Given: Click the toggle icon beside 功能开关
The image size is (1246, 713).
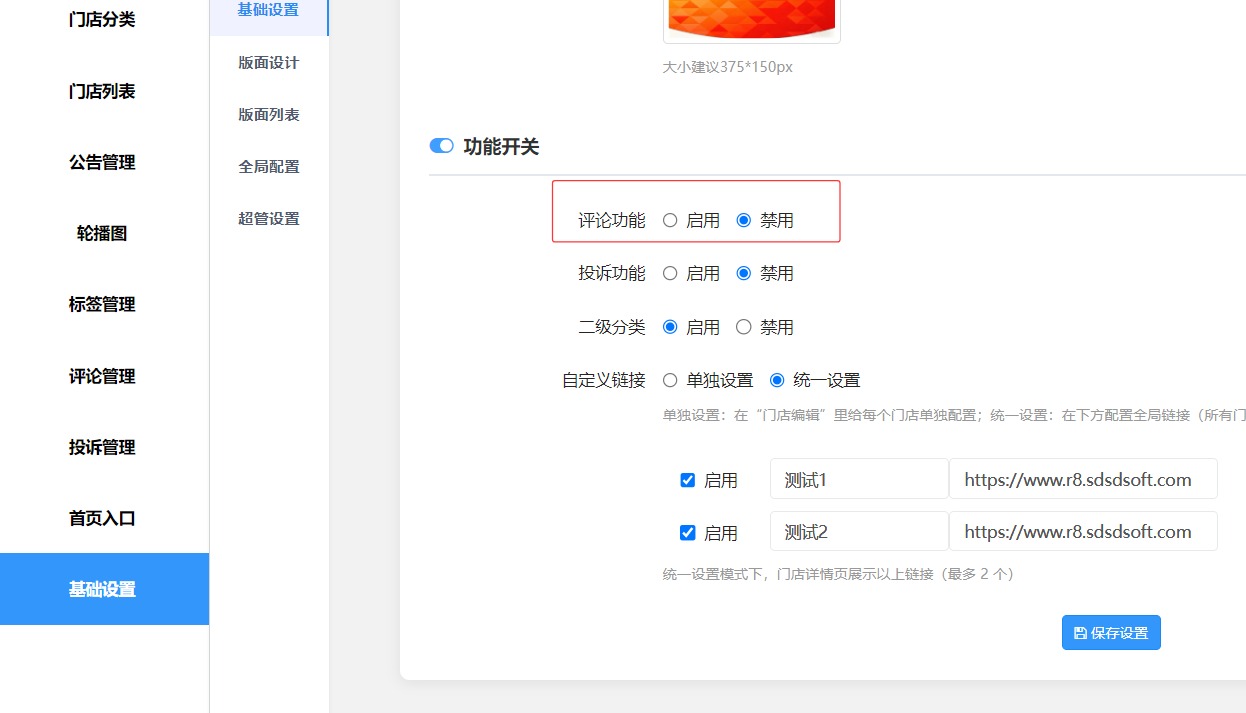Looking at the screenshot, I should pyautogui.click(x=441, y=146).
